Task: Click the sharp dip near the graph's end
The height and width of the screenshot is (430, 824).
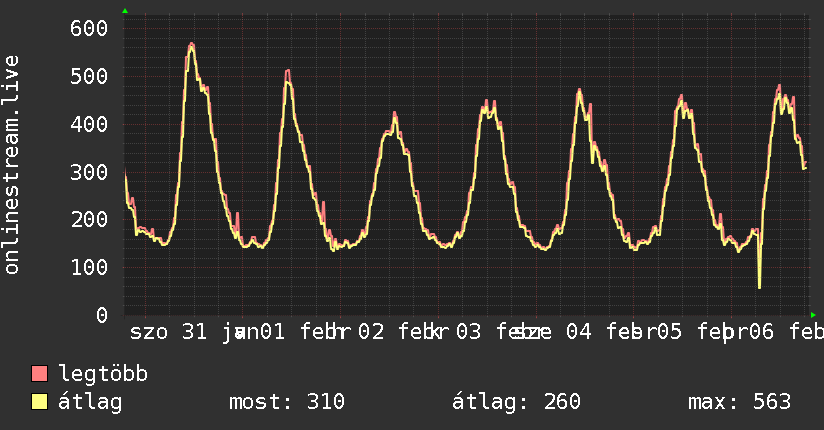Action: coord(759,287)
